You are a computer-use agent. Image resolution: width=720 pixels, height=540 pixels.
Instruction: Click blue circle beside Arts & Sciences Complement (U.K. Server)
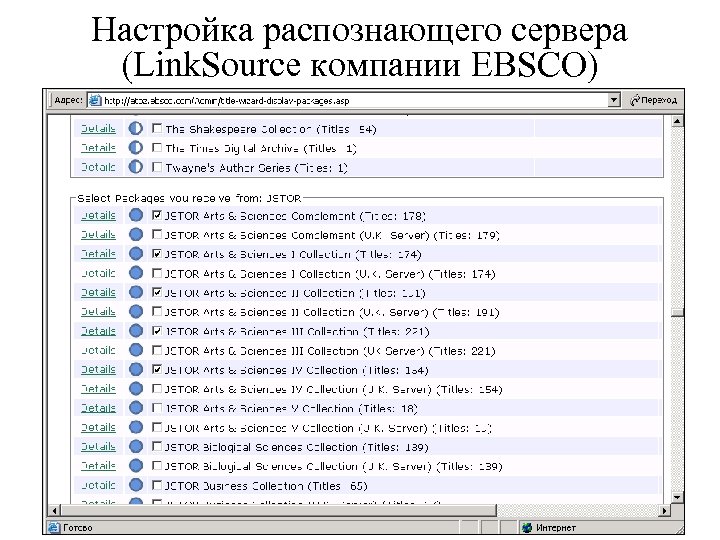tap(135, 234)
